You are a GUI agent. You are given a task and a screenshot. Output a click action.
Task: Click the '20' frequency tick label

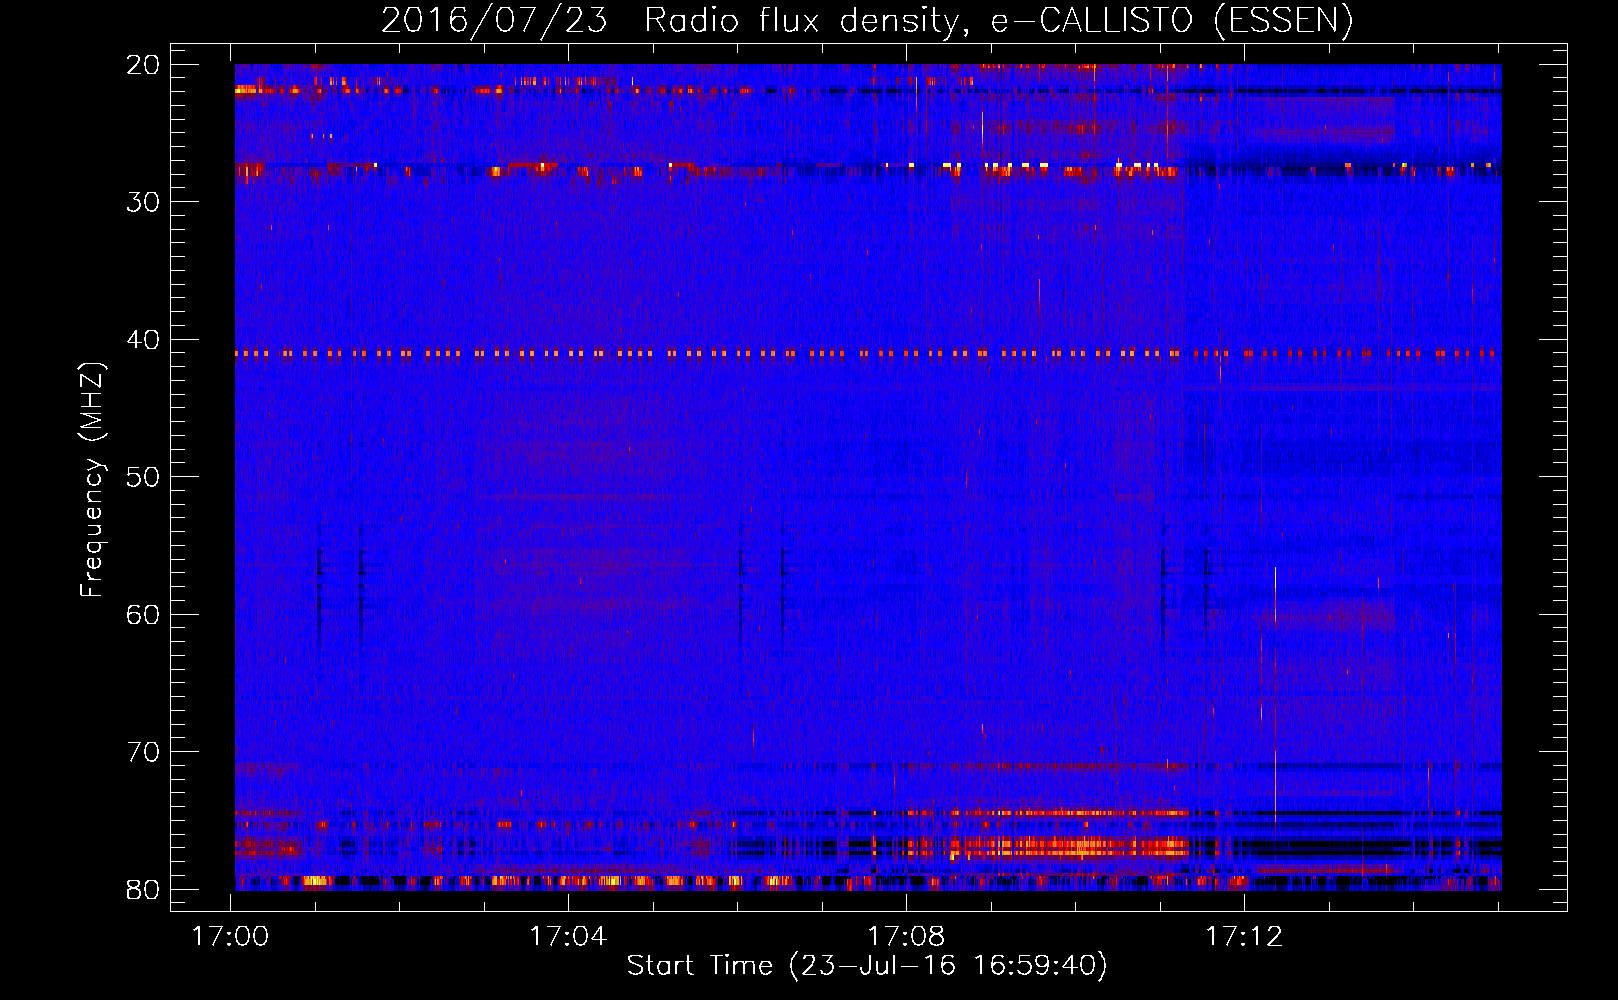click(x=144, y=65)
